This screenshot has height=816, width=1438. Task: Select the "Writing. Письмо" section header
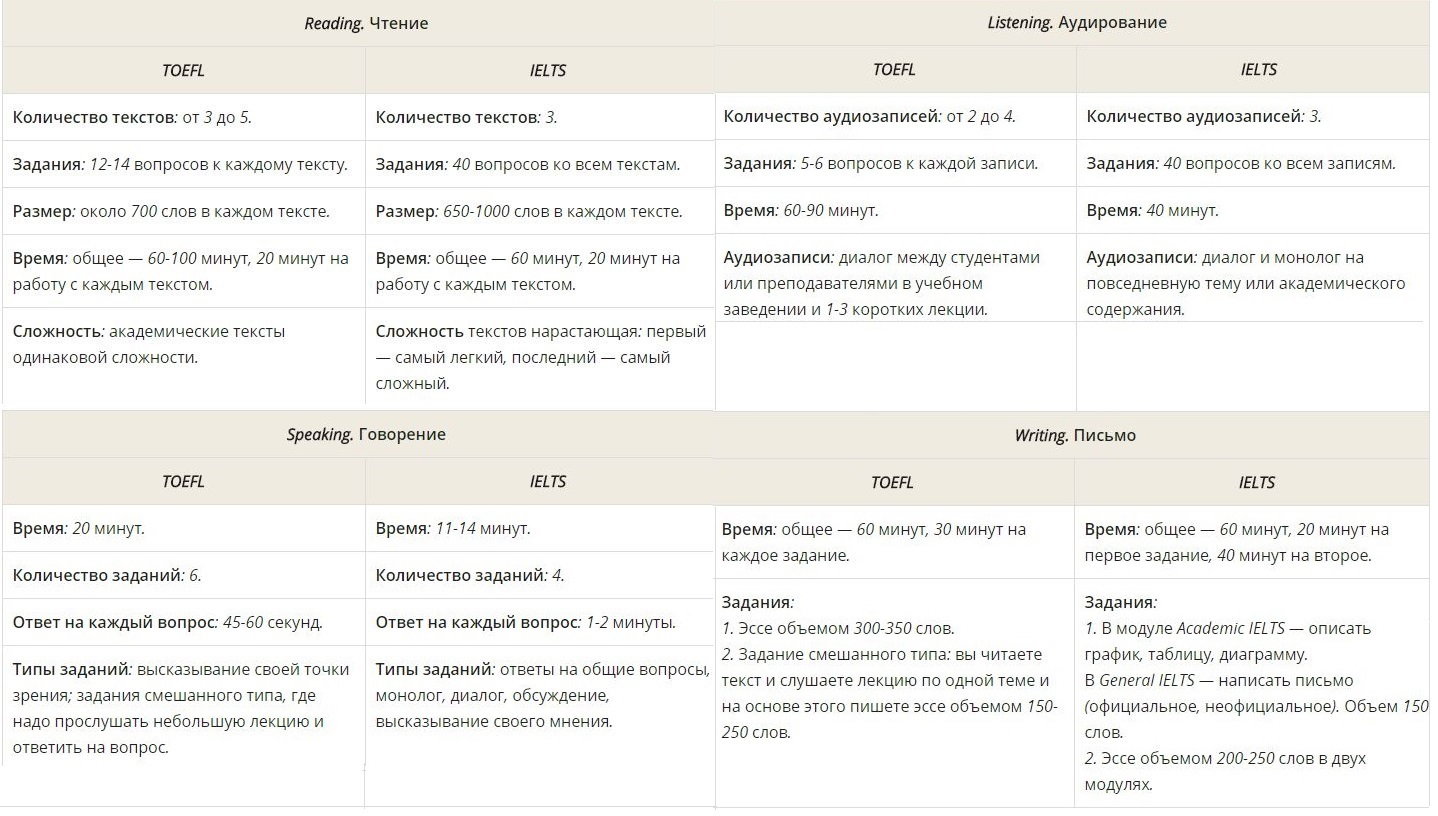click(x=1075, y=435)
